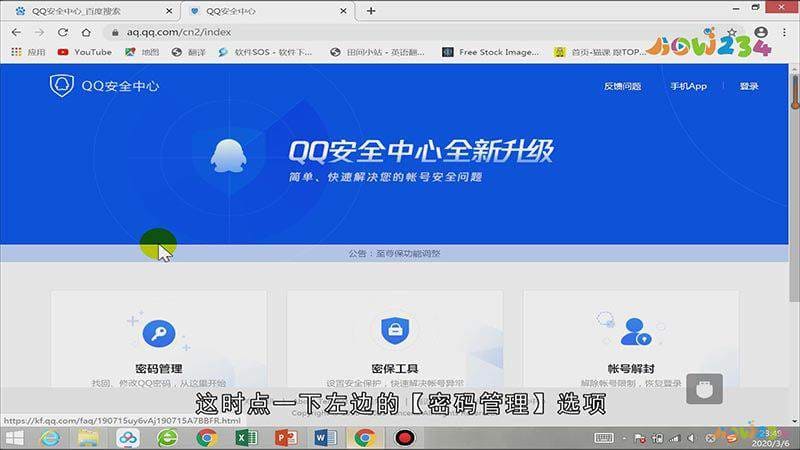Screen dimensions: 800x450
Task: Open the browser home page icon
Action: pyautogui.click(x=86, y=32)
